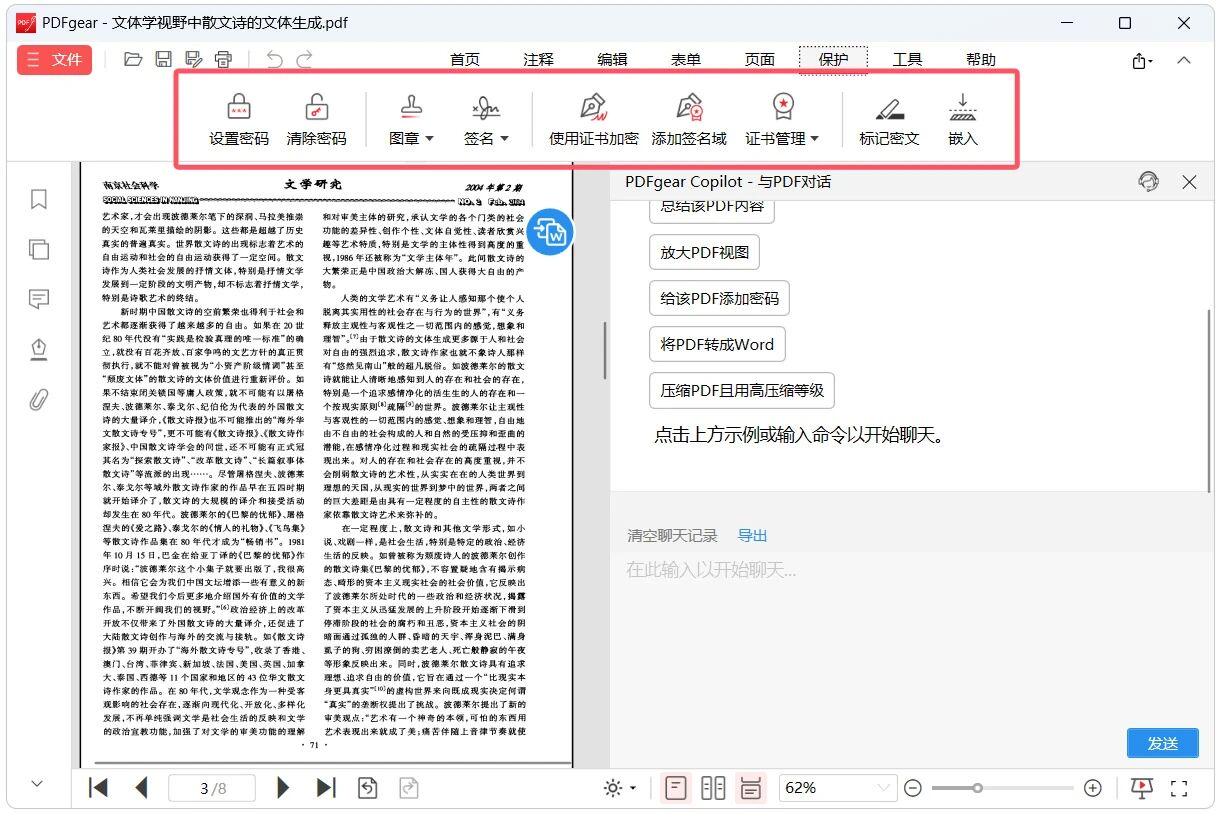The width and height of the screenshot is (1222, 817).
Task: Switch to the 注释 (annotation) tab
Action: pyautogui.click(x=538, y=60)
